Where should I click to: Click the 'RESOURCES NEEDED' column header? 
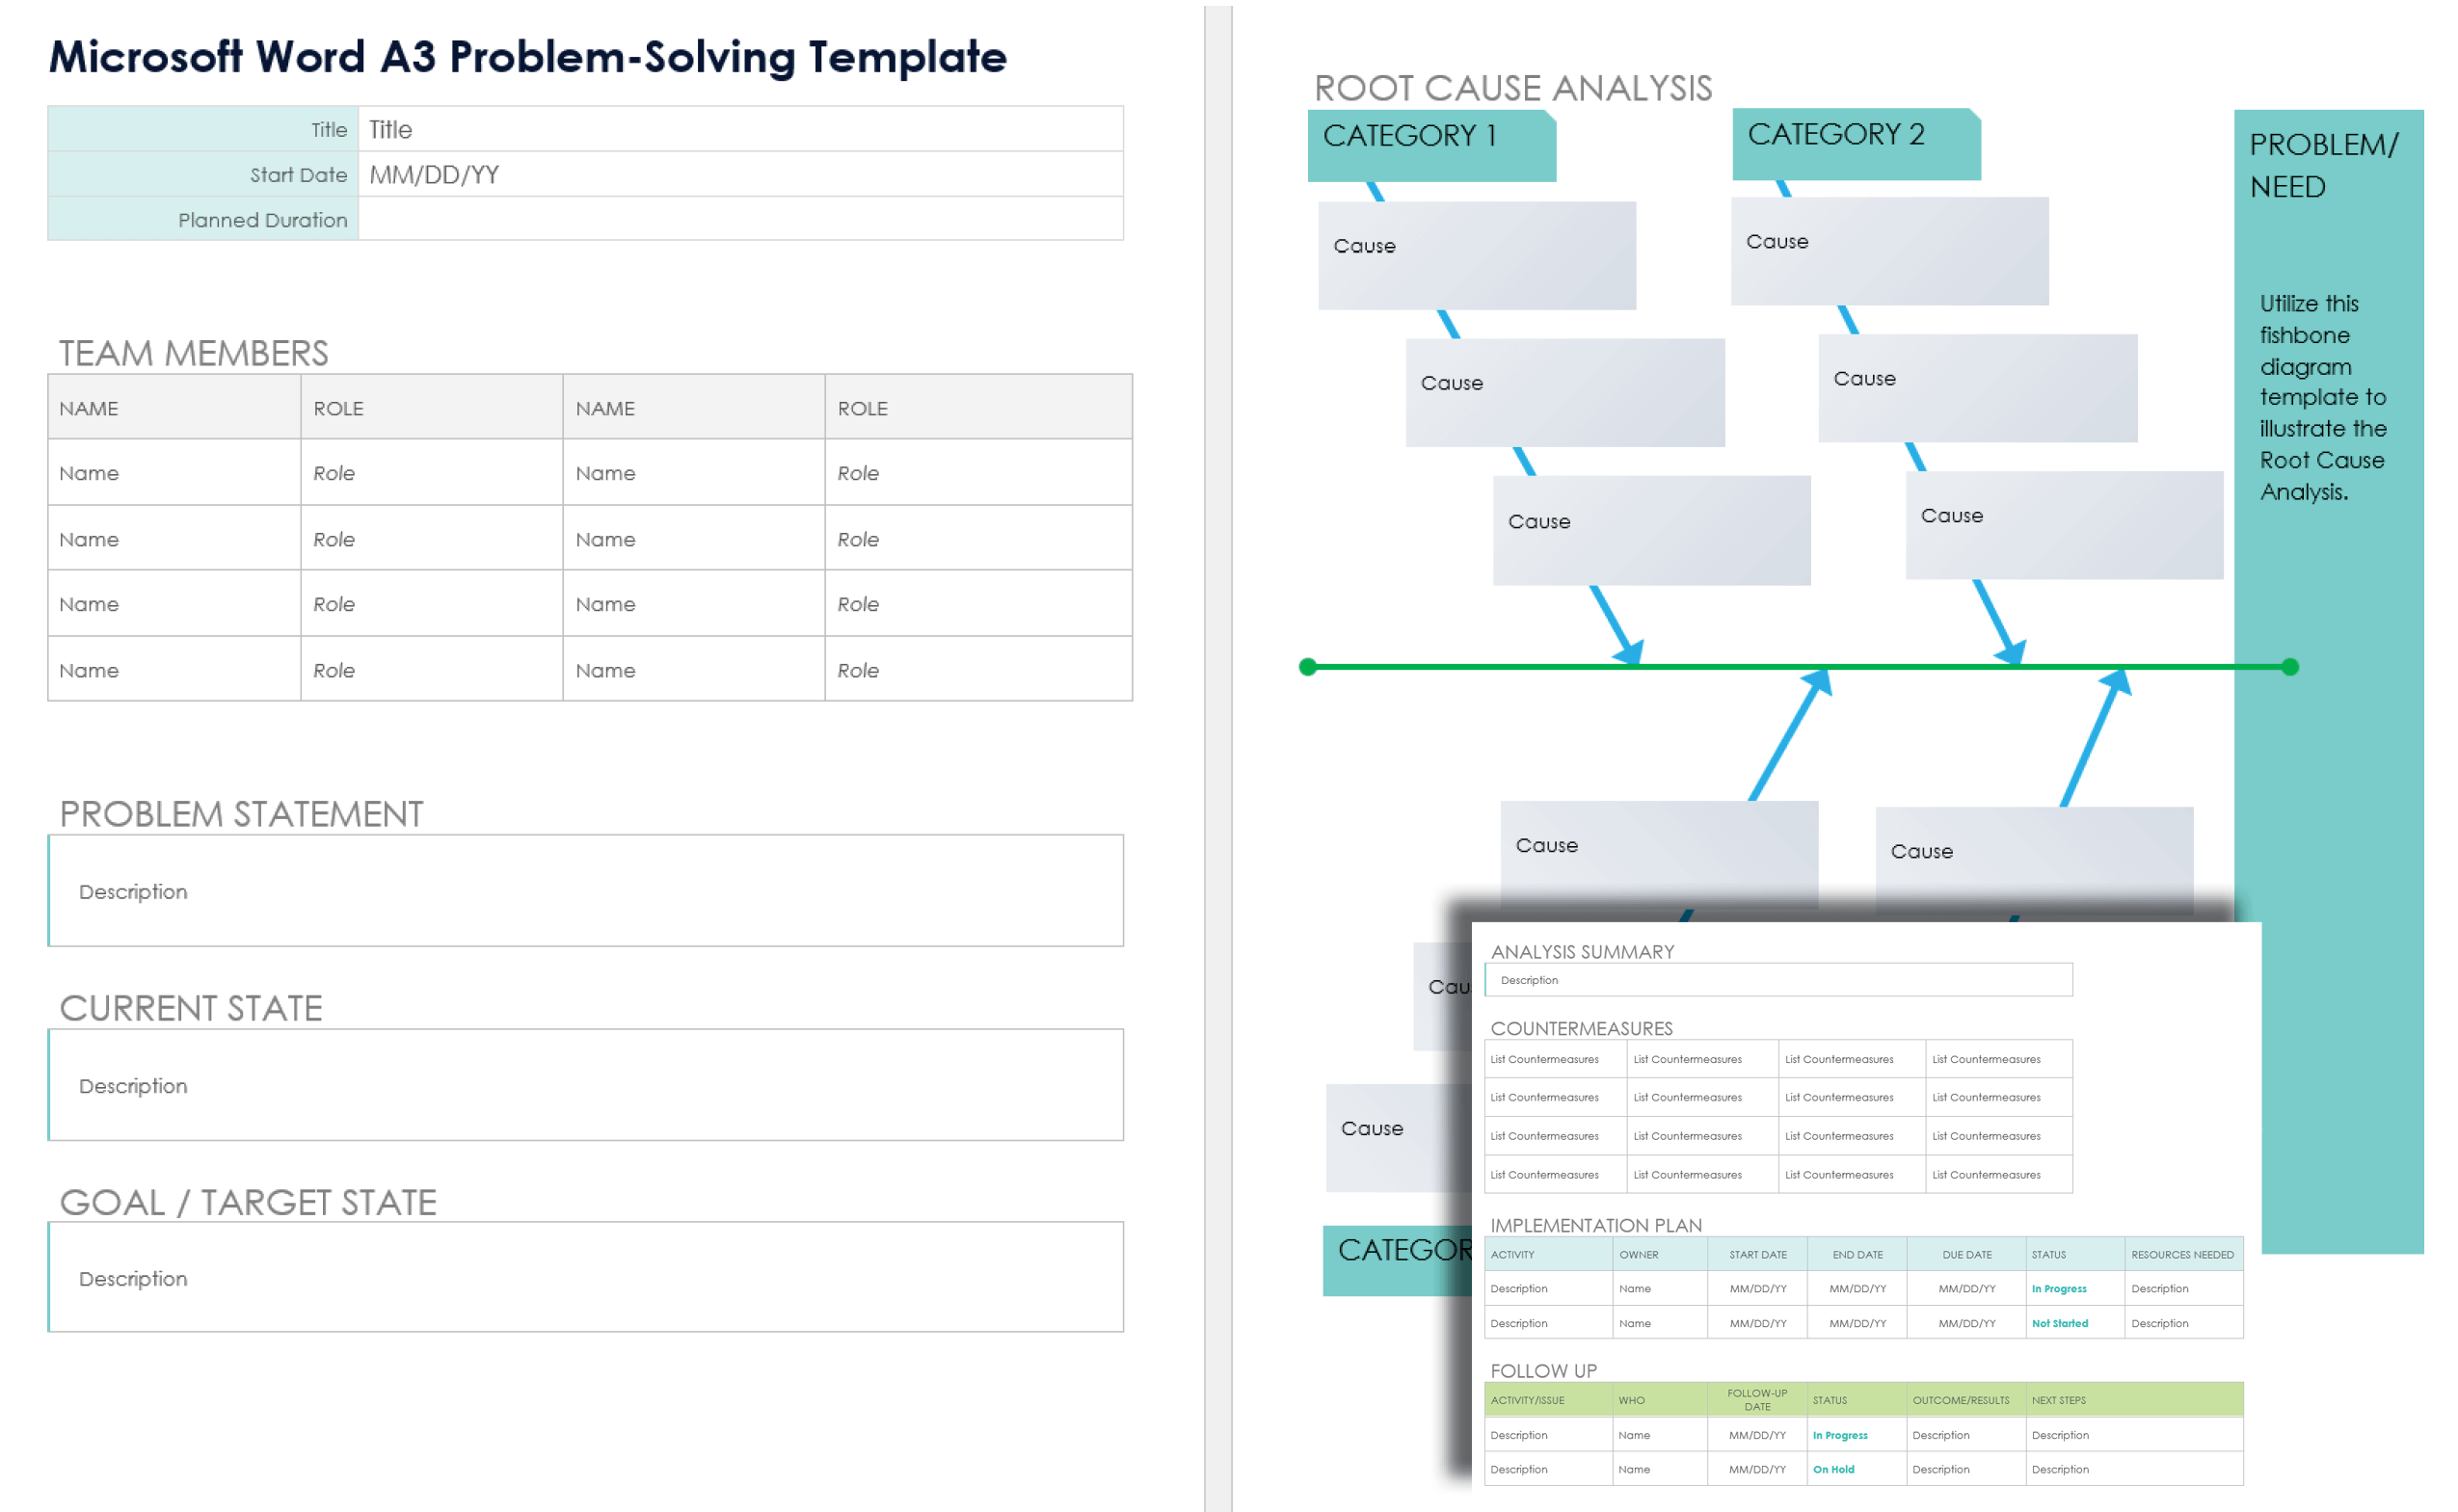(2182, 1254)
